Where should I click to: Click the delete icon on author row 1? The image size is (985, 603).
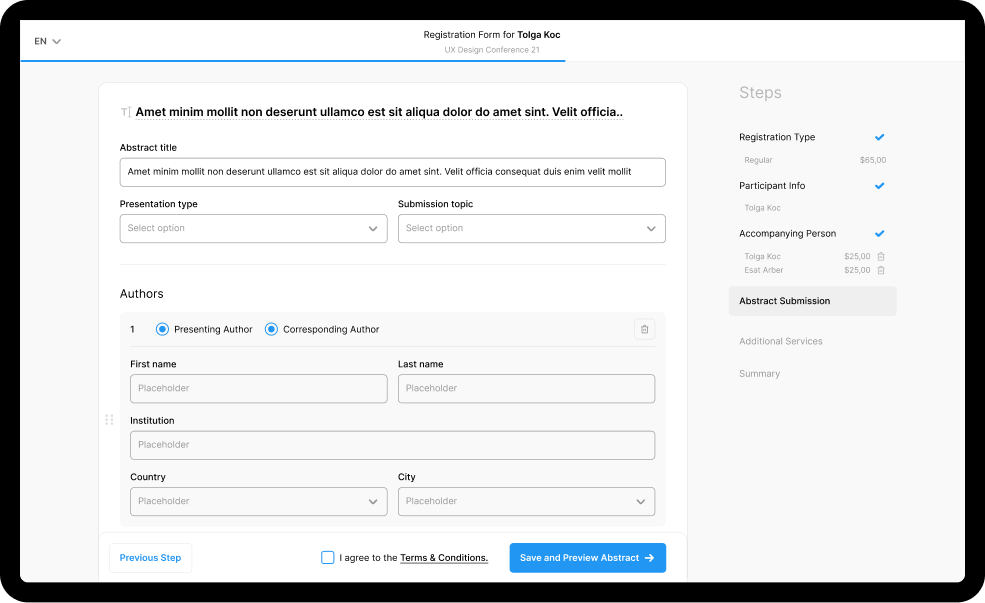pos(644,328)
